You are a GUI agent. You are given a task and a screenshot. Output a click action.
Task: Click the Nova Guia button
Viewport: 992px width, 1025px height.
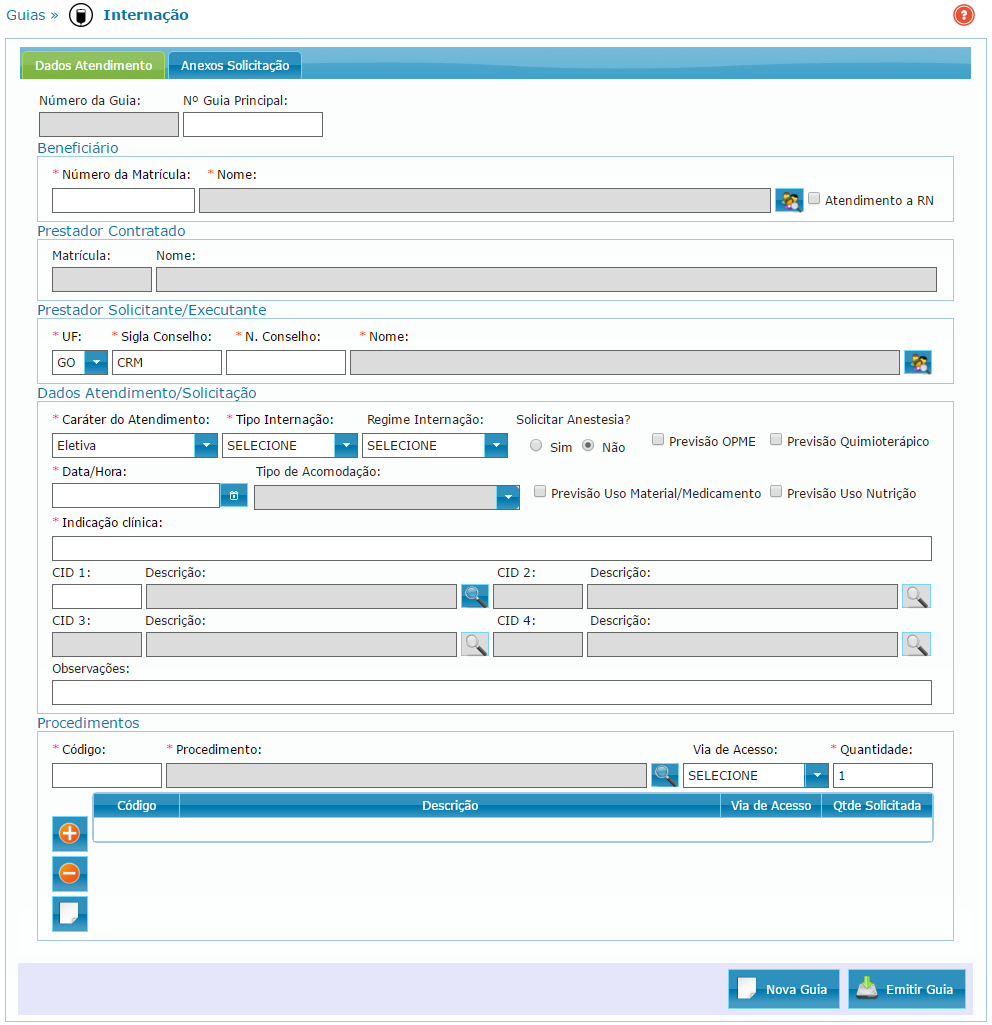pyautogui.click(x=784, y=989)
